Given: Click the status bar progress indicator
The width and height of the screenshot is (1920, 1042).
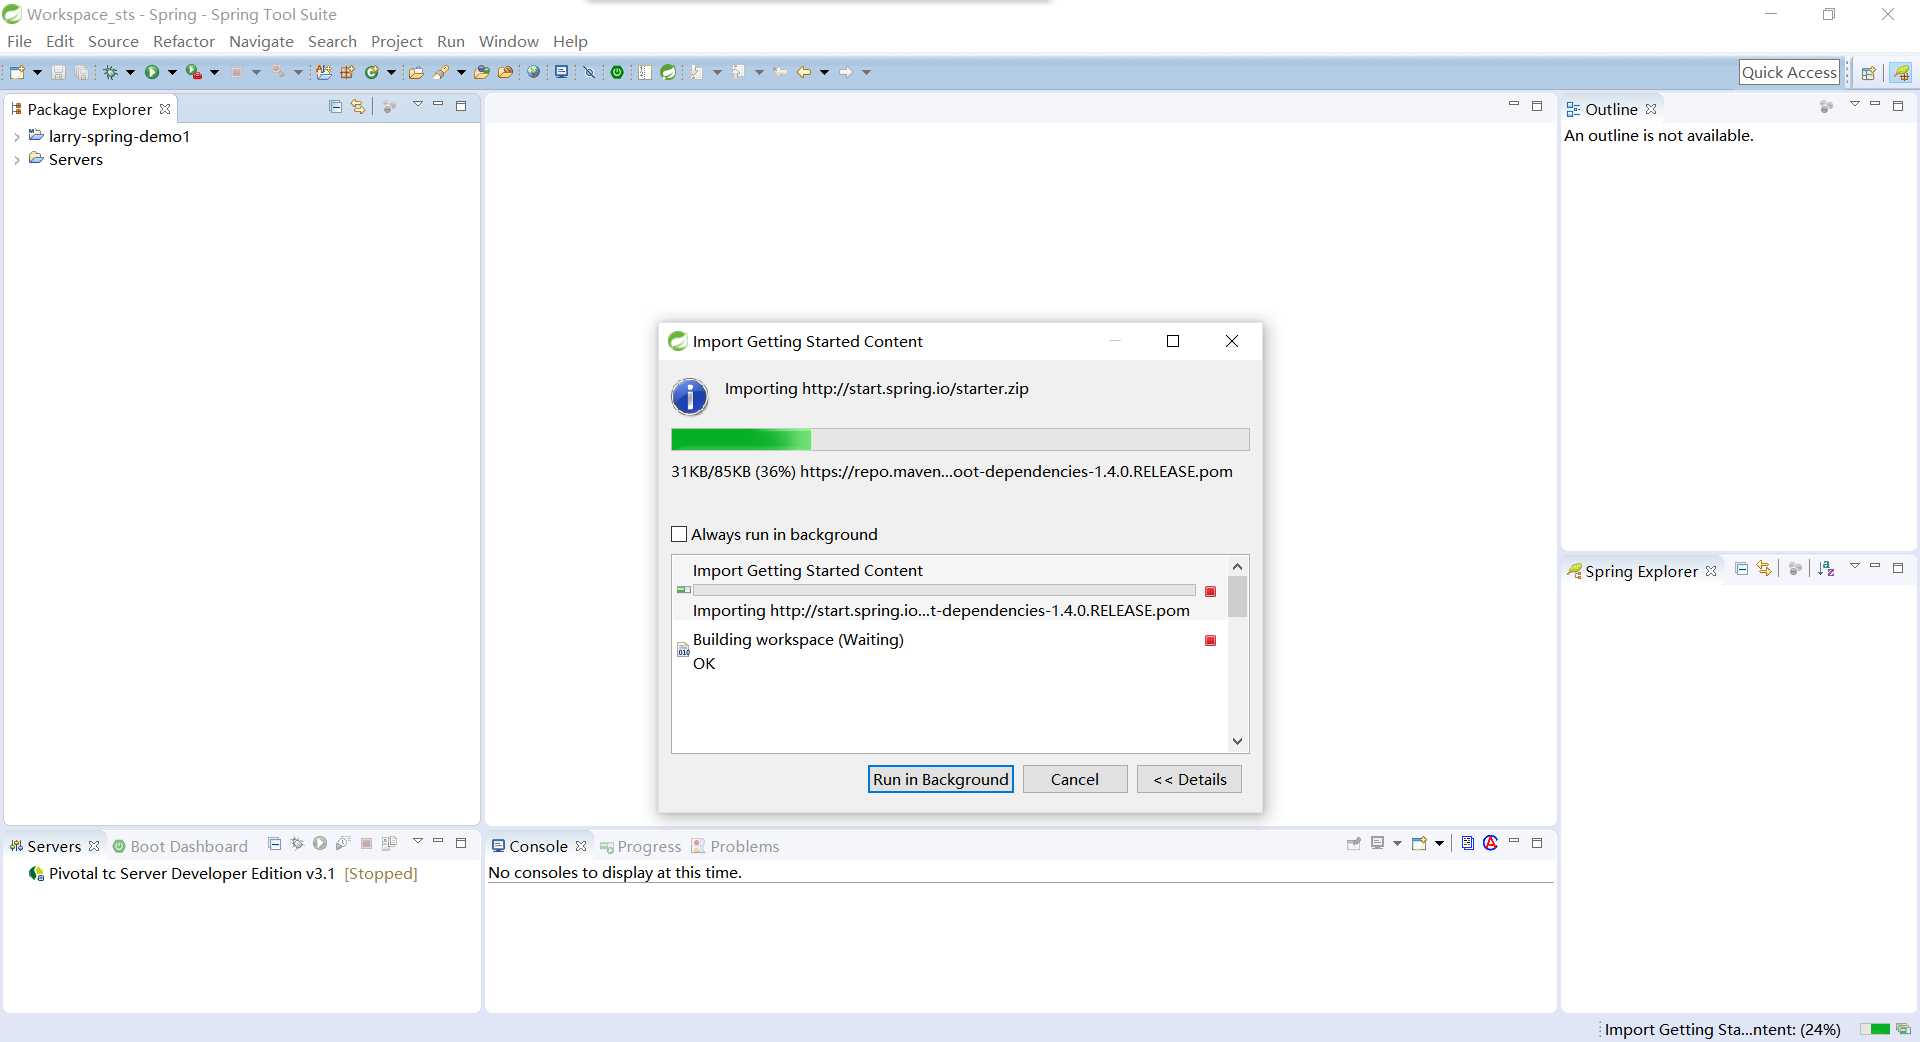Looking at the screenshot, I should point(1875,1029).
